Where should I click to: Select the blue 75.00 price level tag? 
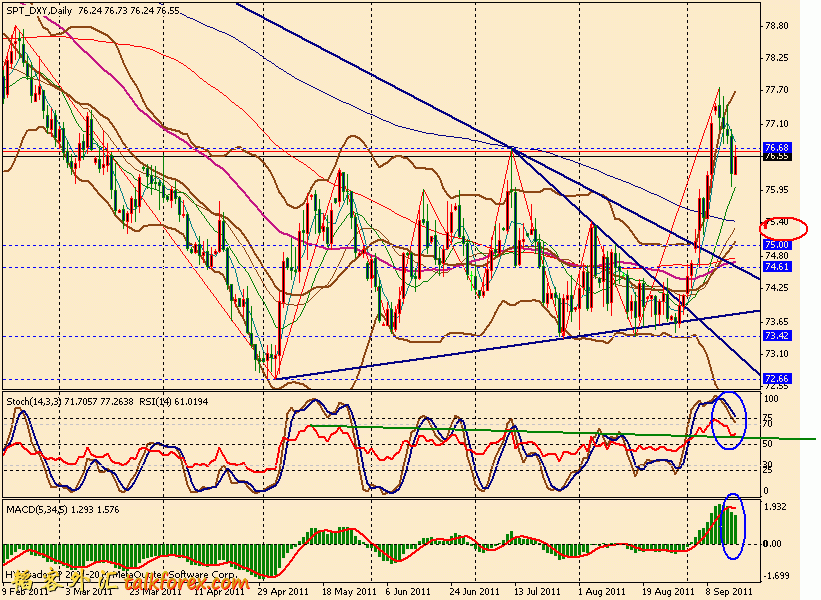click(777, 245)
